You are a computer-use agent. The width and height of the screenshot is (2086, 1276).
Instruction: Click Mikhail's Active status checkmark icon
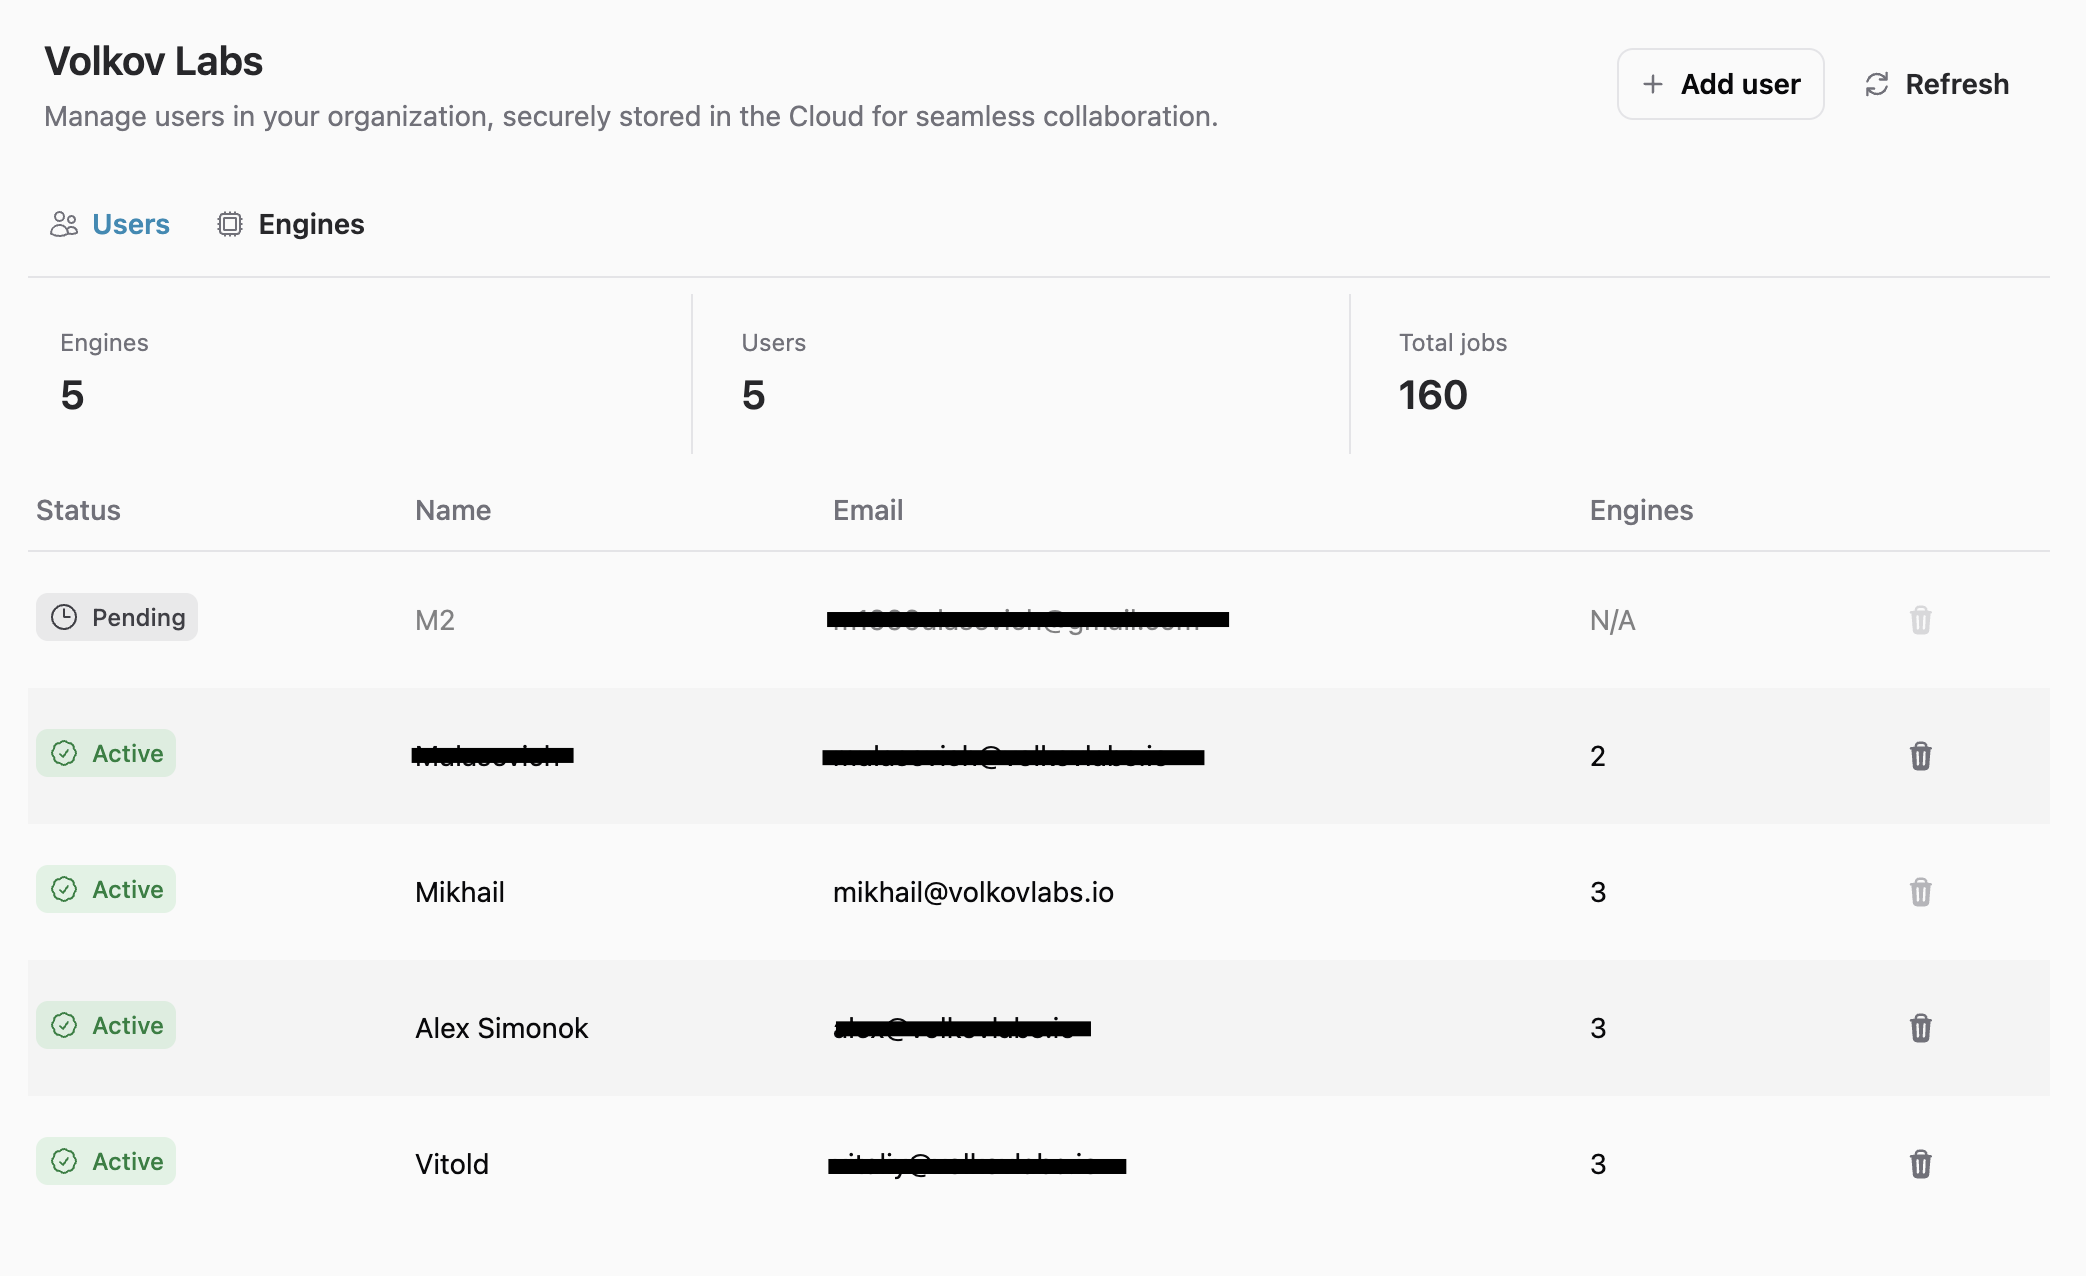tap(64, 889)
